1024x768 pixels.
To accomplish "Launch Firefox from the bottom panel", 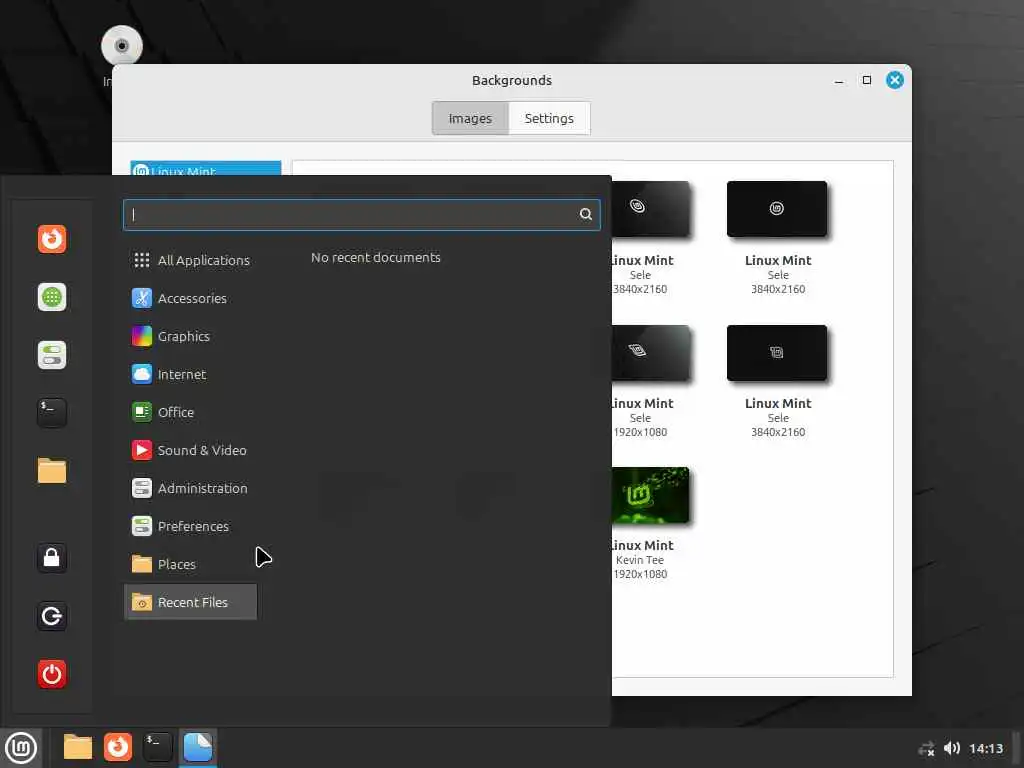I will click(118, 747).
